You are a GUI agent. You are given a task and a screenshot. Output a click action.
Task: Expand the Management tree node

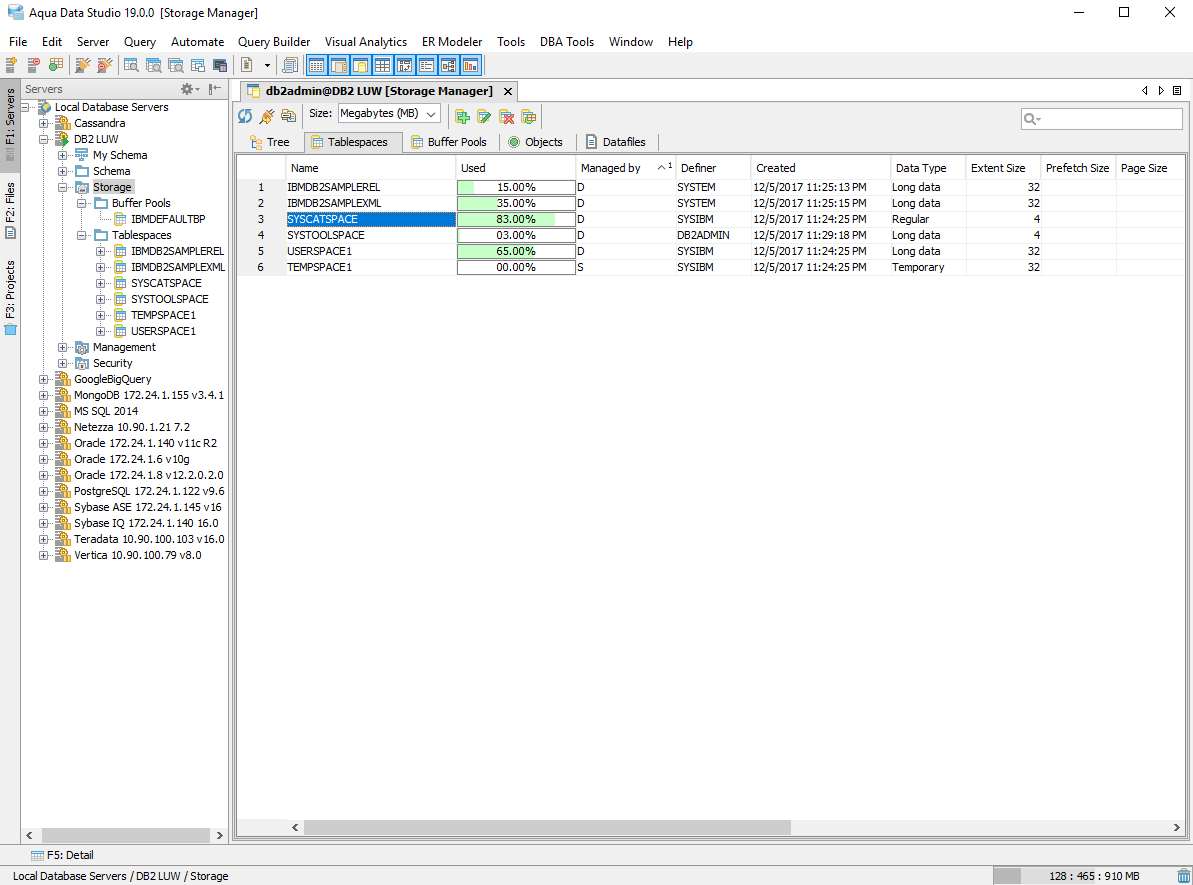coord(63,347)
